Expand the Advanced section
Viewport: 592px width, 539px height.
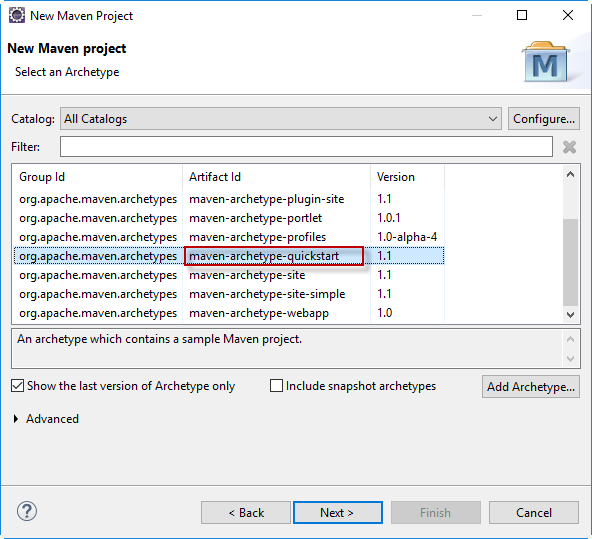point(16,419)
